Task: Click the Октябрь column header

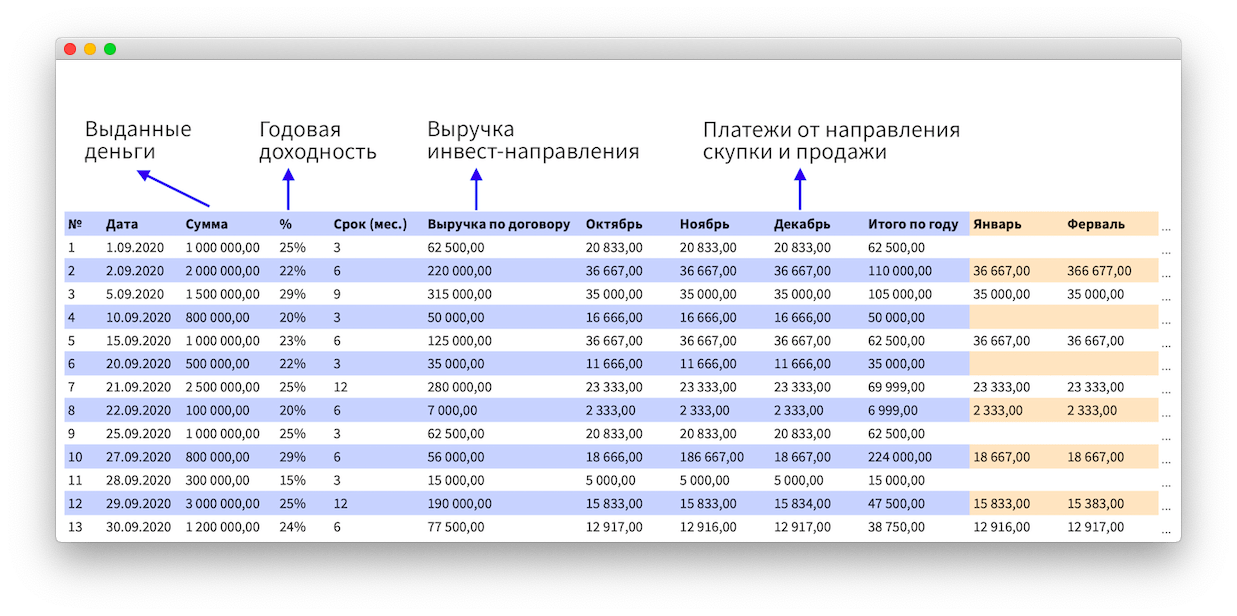Action: [x=614, y=224]
